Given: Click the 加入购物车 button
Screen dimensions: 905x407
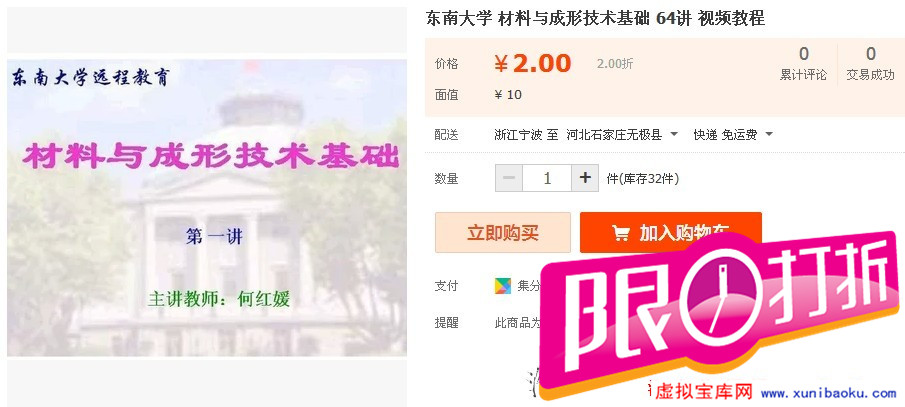Looking at the screenshot, I should (x=671, y=233).
